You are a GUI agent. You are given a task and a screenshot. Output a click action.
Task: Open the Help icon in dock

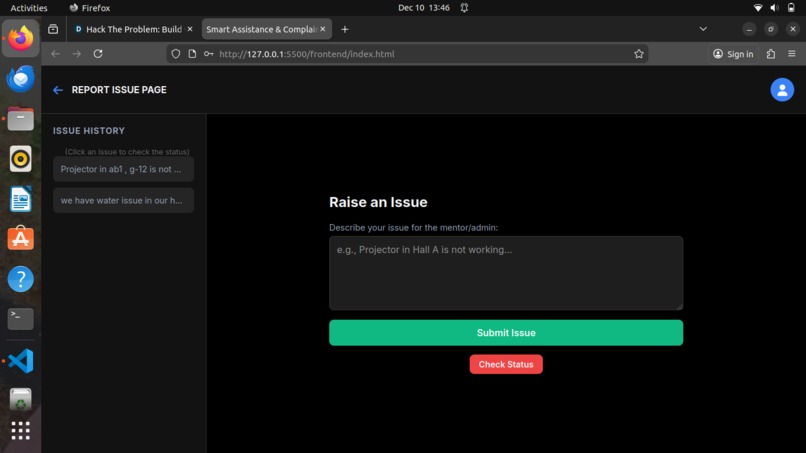(x=21, y=279)
